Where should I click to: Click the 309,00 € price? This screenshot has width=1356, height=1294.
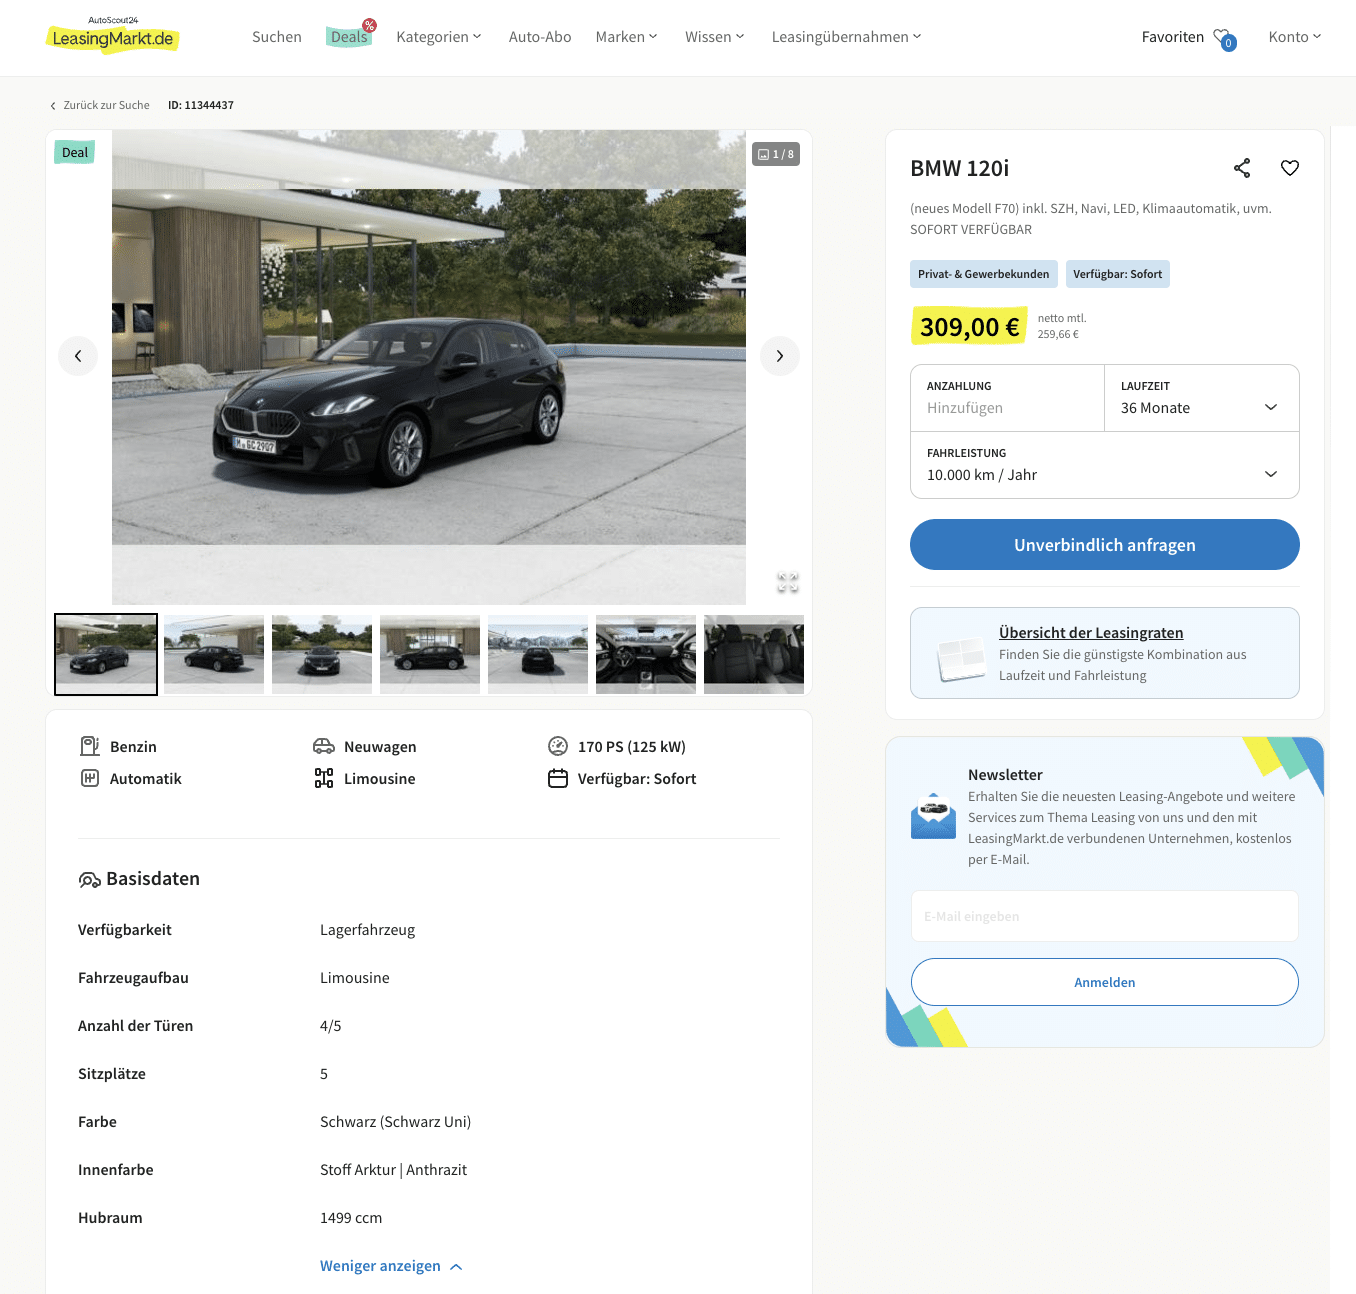click(x=970, y=326)
